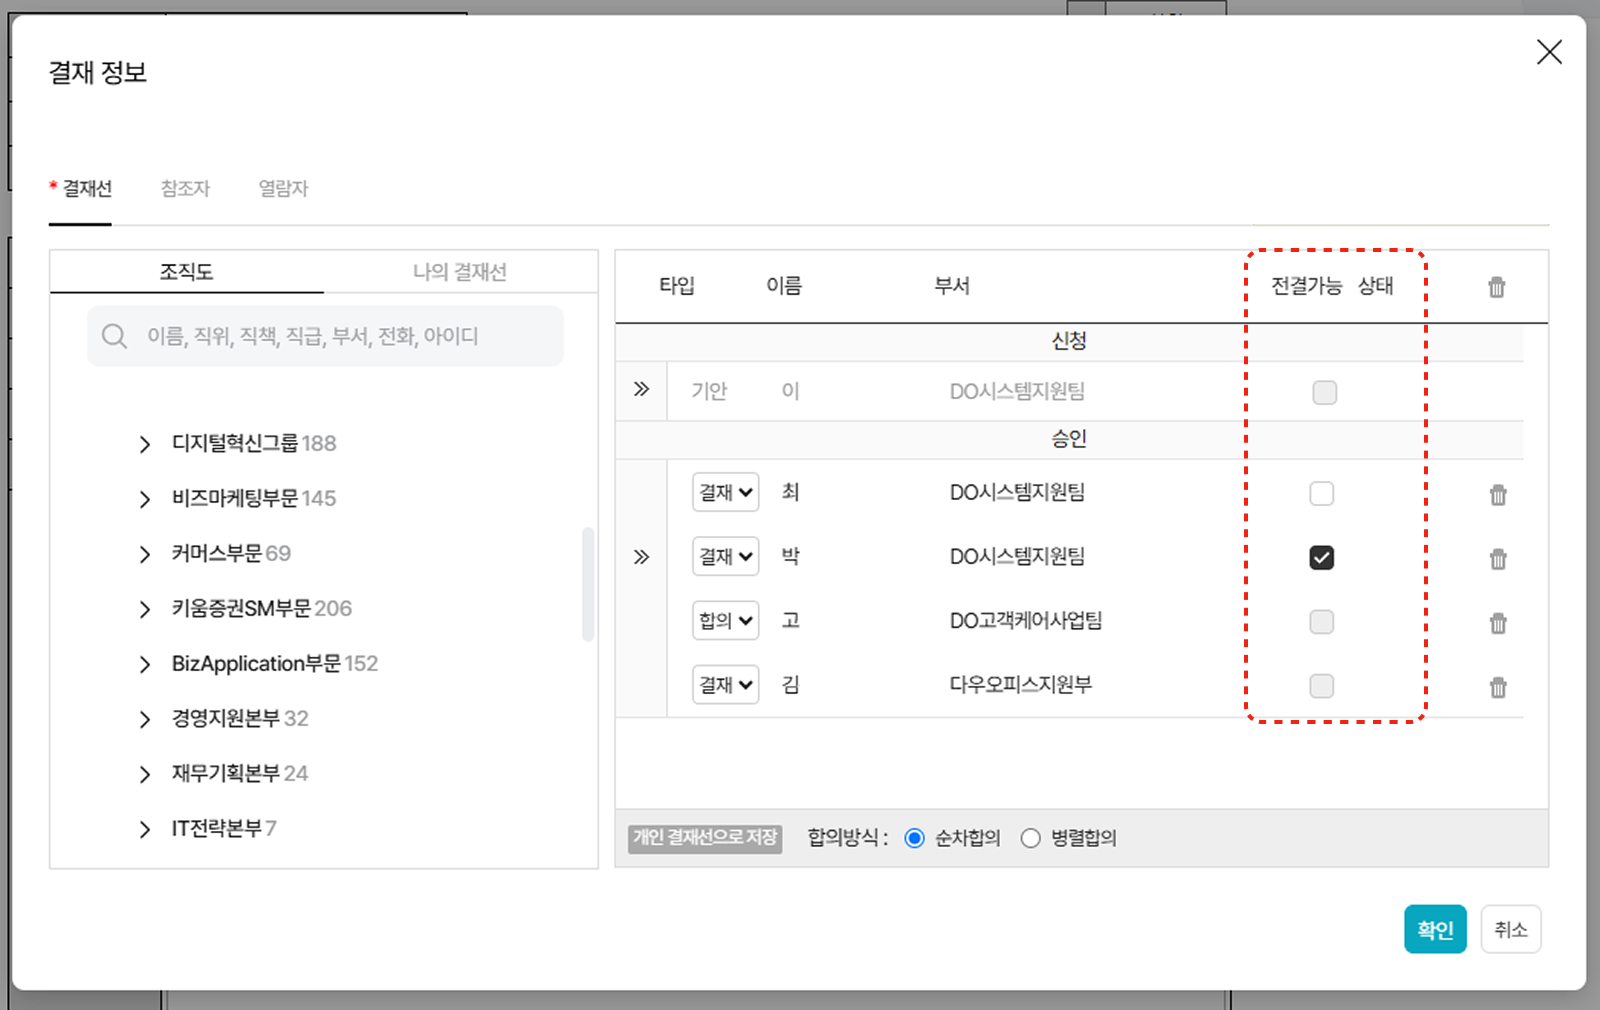Viewport: 1600px width, 1010px height.
Task: Click the double arrow in the 승인 section
Action: (x=641, y=557)
